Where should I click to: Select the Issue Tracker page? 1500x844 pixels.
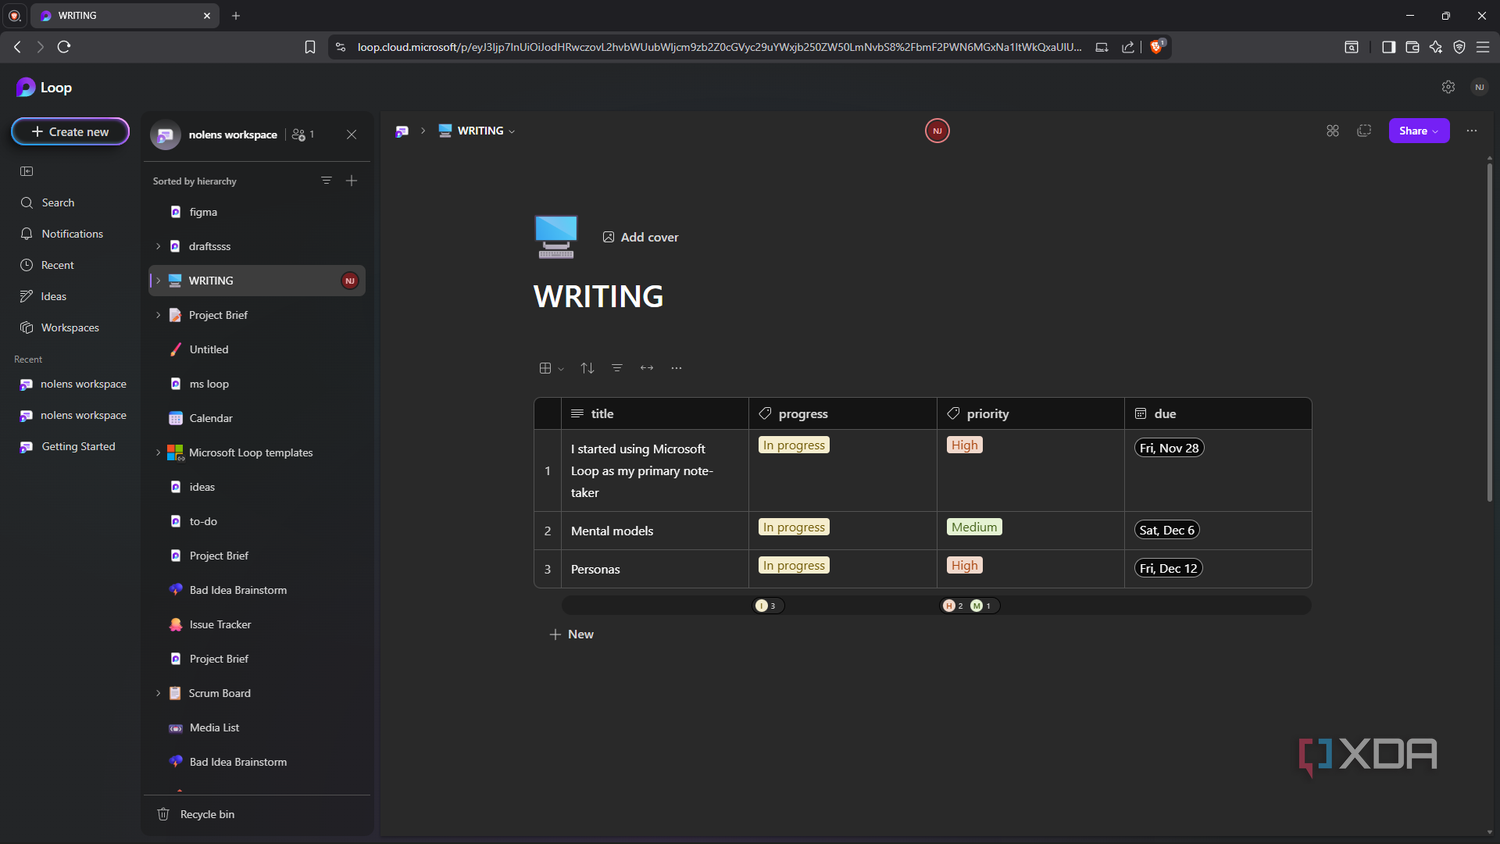point(258,625)
